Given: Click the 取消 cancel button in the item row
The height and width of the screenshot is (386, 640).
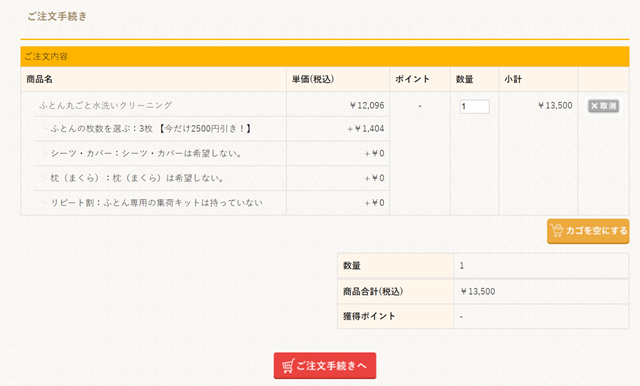Looking at the screenshot, I should pyautogui.click(x=603, y=106).
